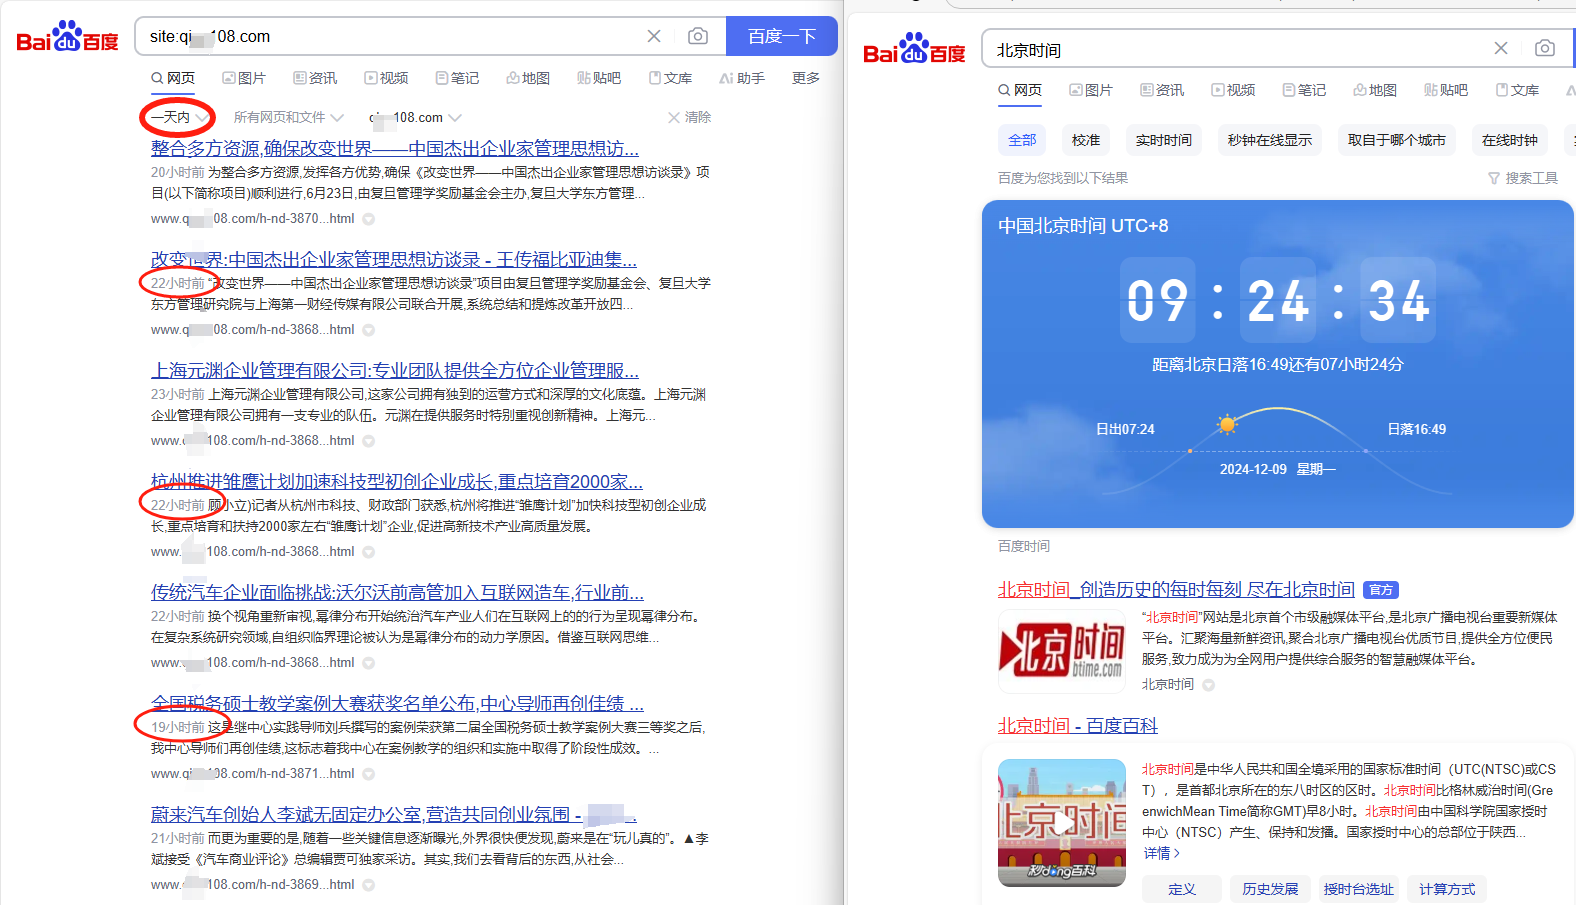Click the 计算方式 button
Image resolution: width=1576 pixels, height=905 pixels.
[x=1447, y=889]
